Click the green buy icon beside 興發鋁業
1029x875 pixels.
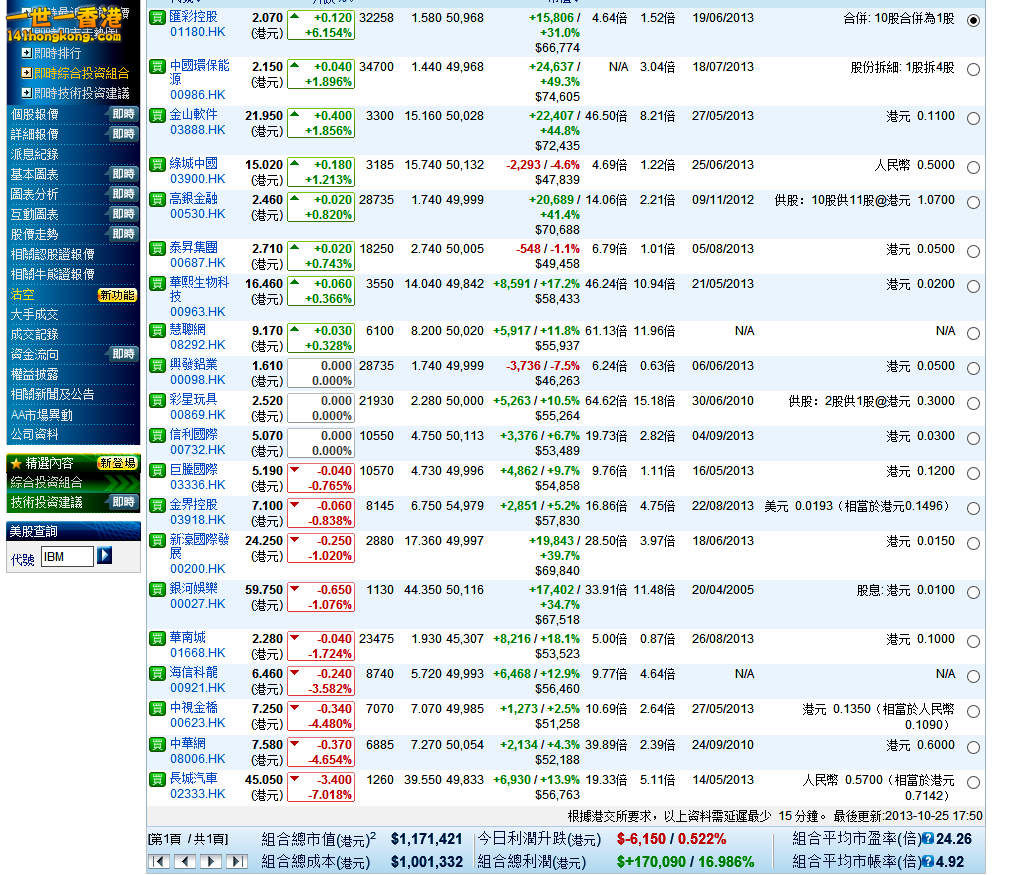(157, 366)
